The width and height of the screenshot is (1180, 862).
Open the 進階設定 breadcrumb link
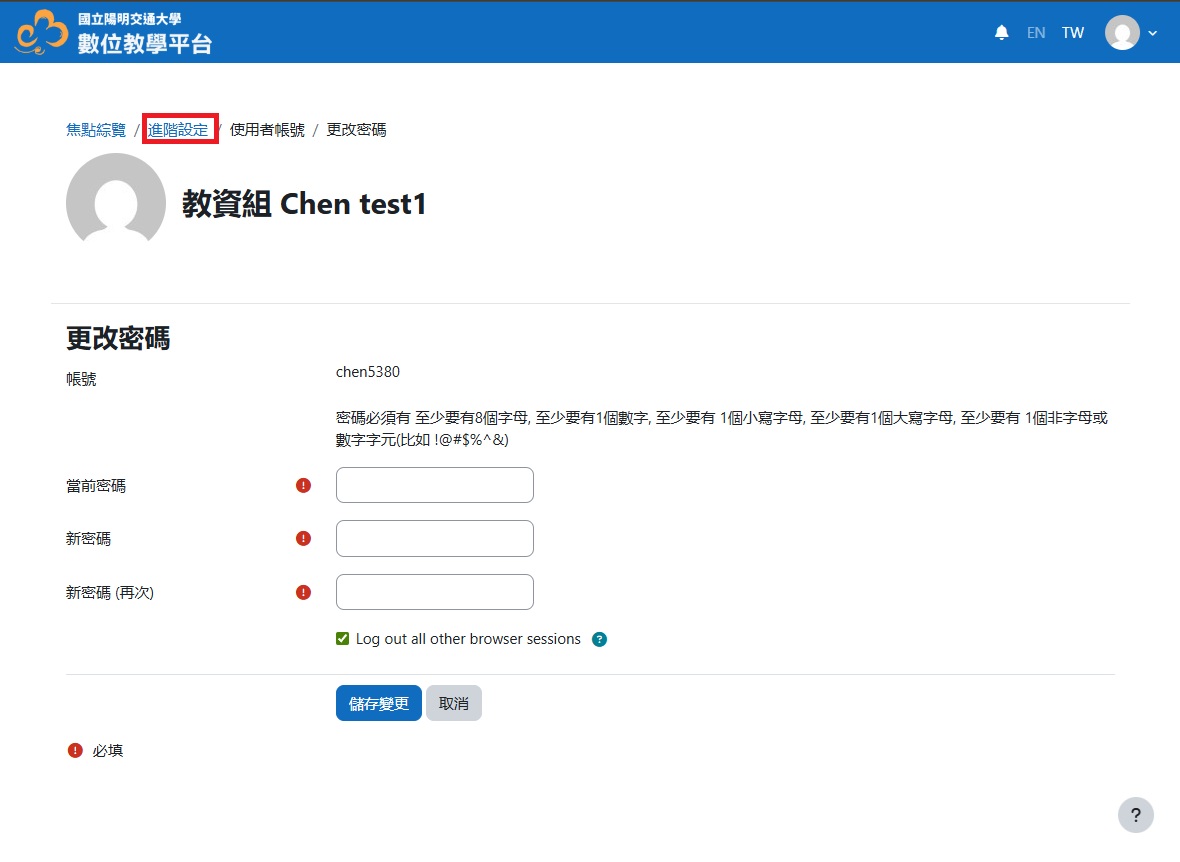point(179,130)
